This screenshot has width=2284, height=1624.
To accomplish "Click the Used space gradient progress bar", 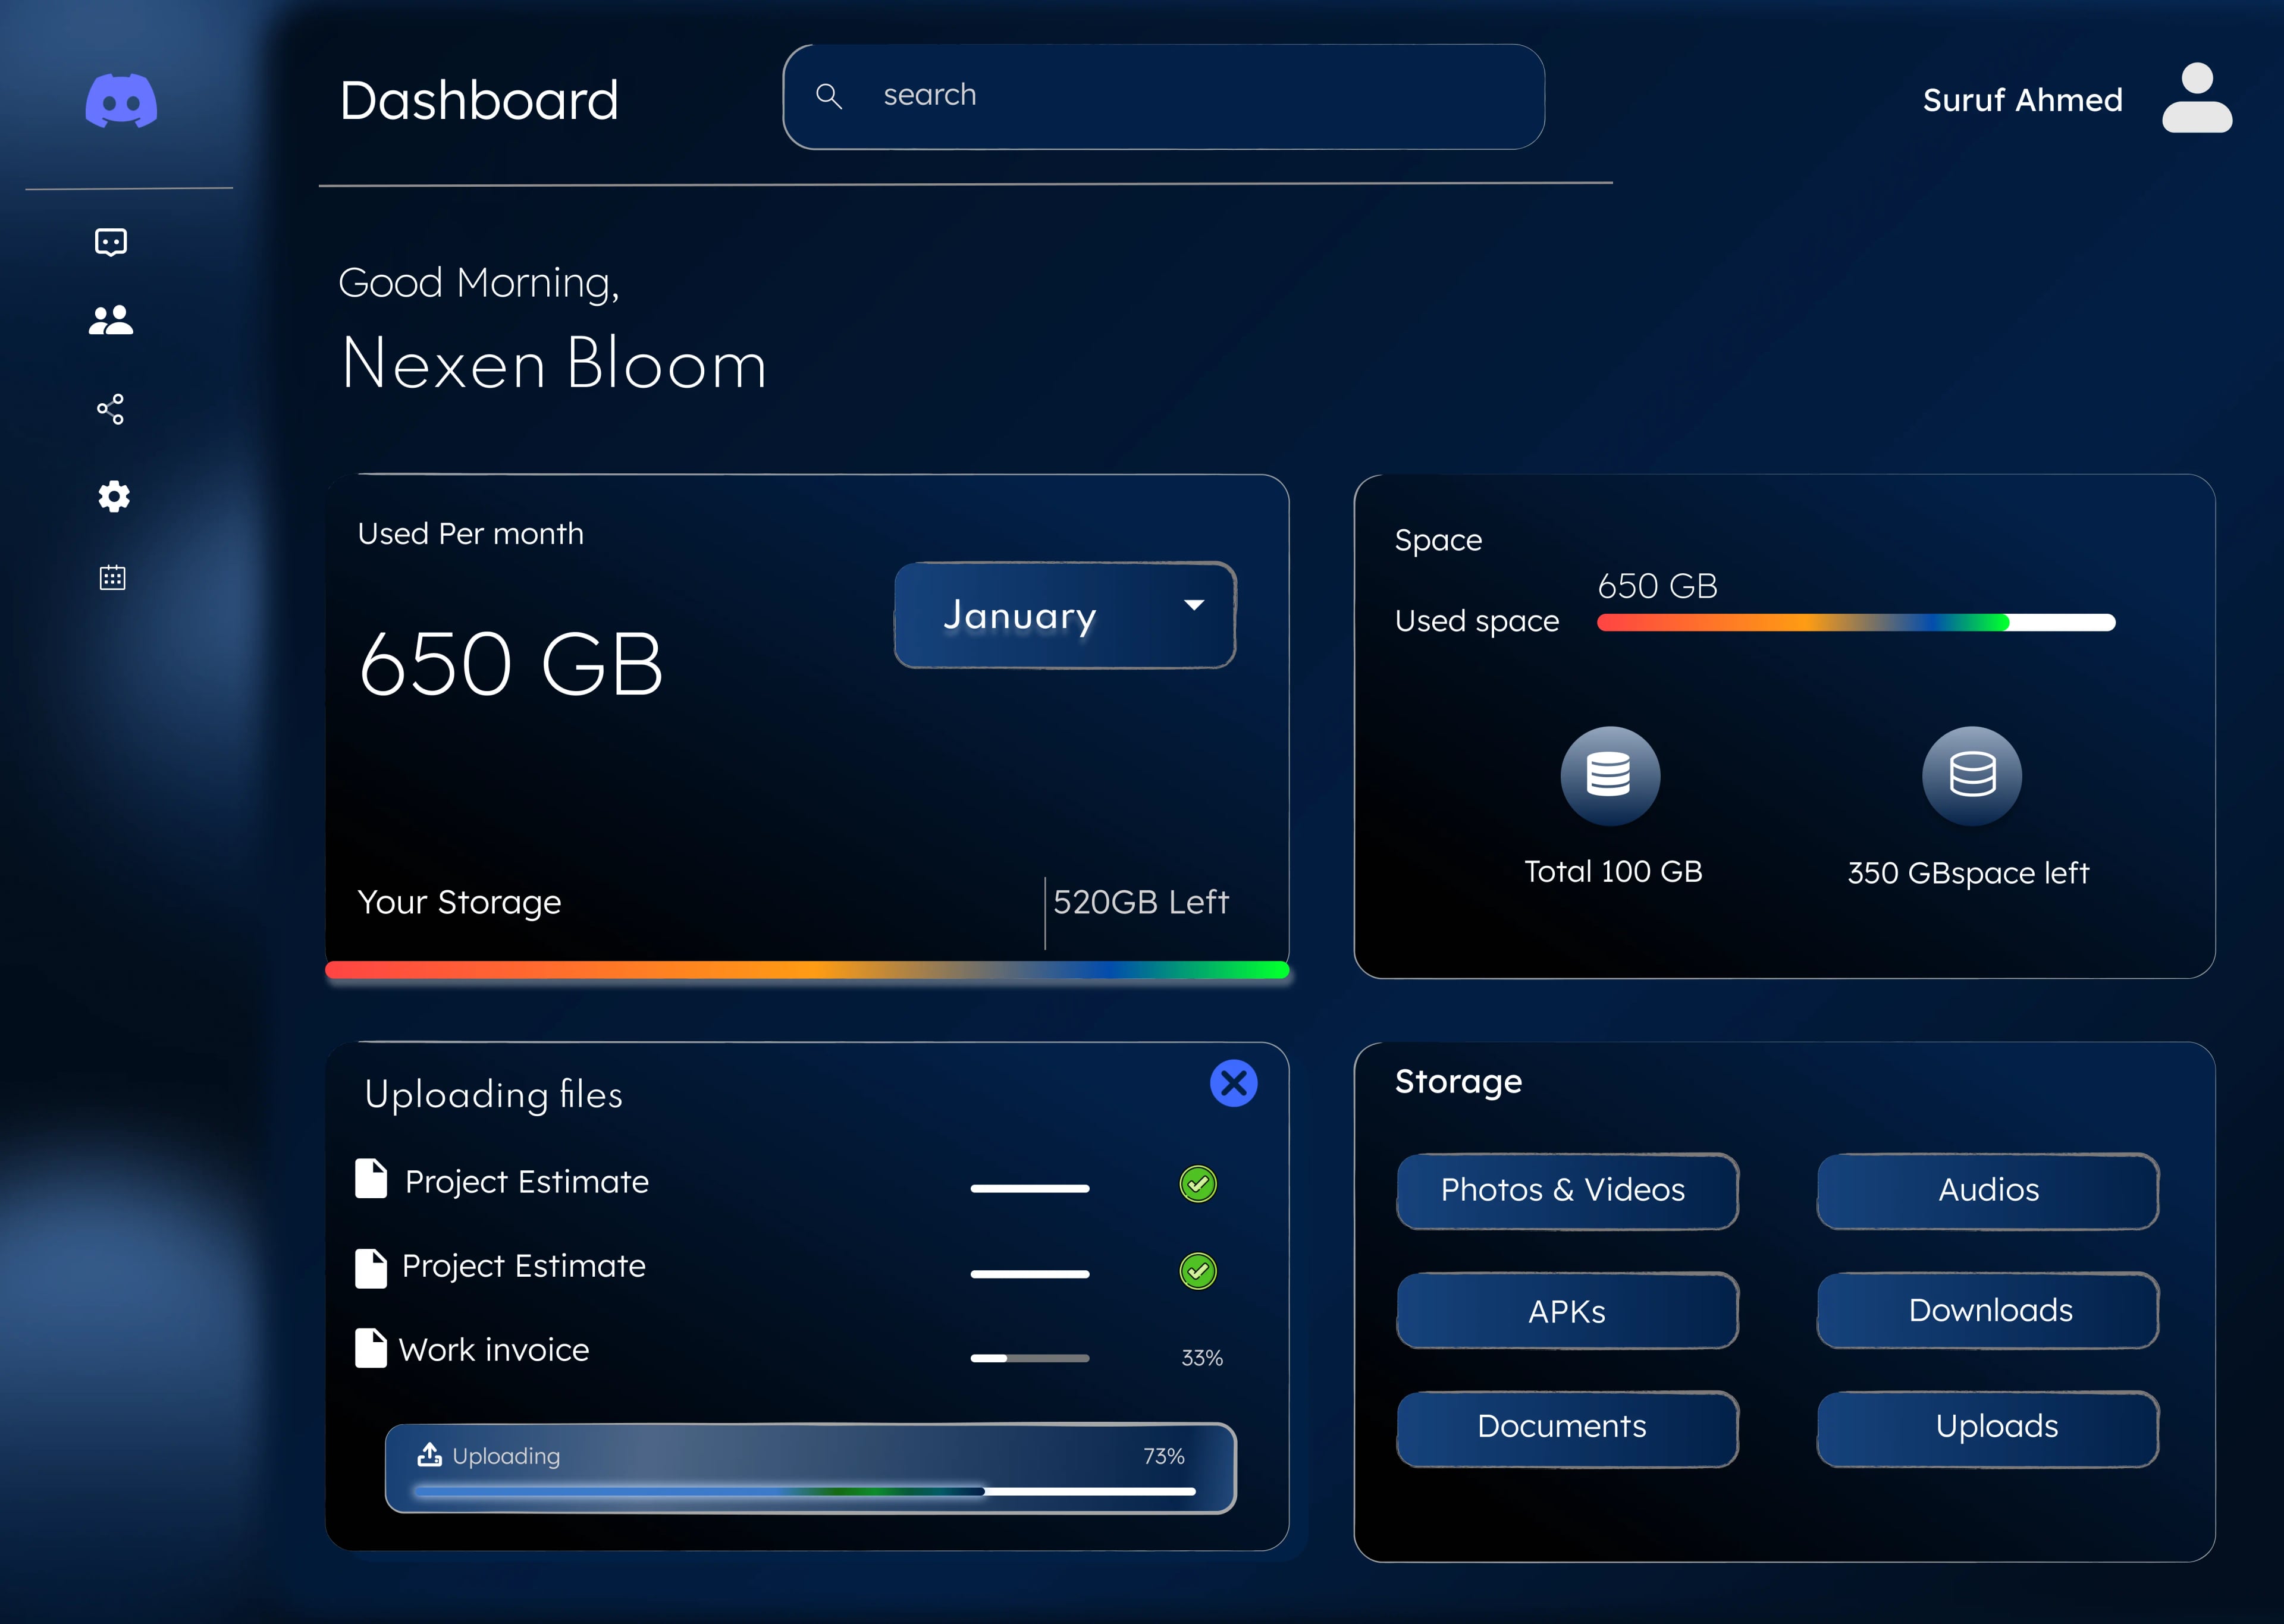I will pos(1855,623).
